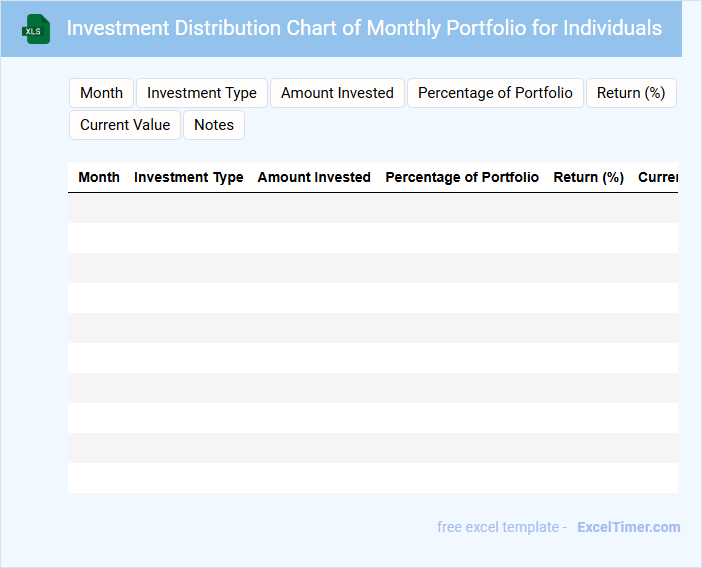Click the Investment Type column header
702x568 pixels.
click(x=189, y=177)
